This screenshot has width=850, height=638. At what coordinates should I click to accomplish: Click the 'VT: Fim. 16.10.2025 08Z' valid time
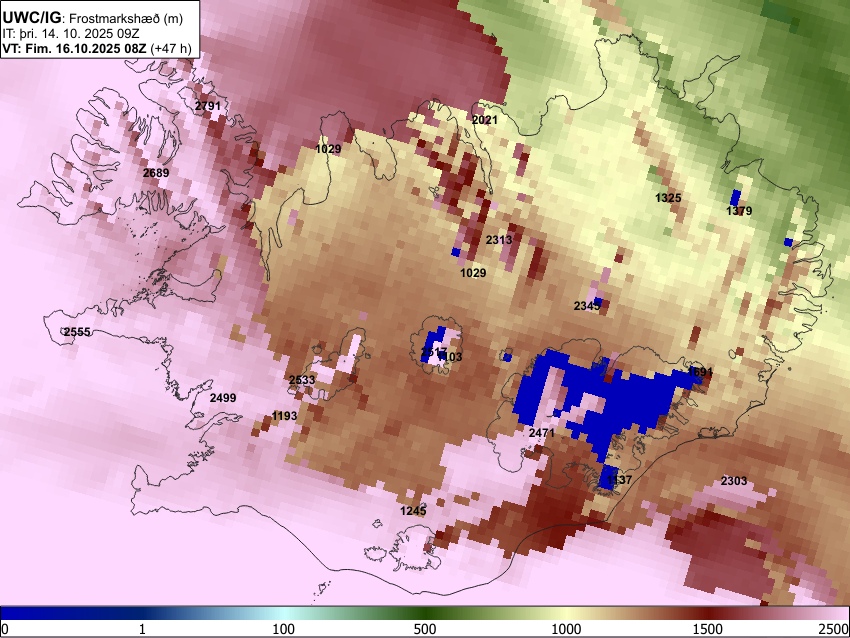[x=74, y=48]
